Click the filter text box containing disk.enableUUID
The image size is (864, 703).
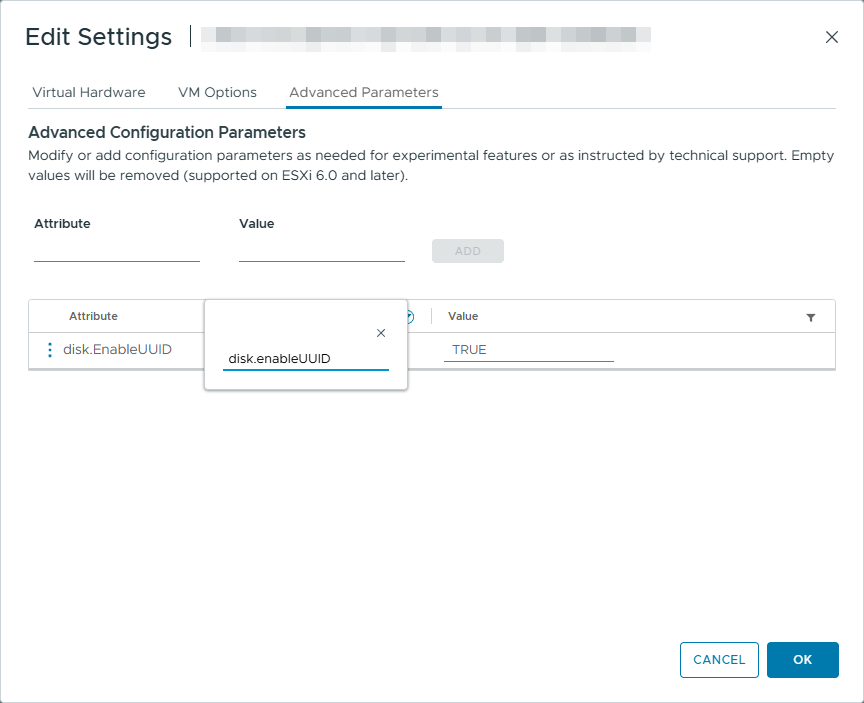tap(305, 358)
